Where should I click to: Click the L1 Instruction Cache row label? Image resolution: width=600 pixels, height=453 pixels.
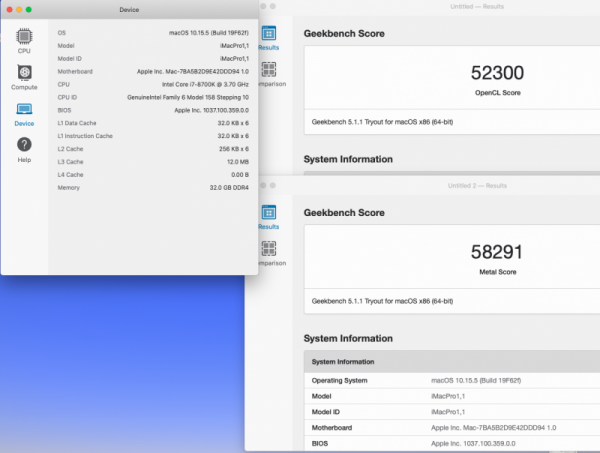[85, 136]
